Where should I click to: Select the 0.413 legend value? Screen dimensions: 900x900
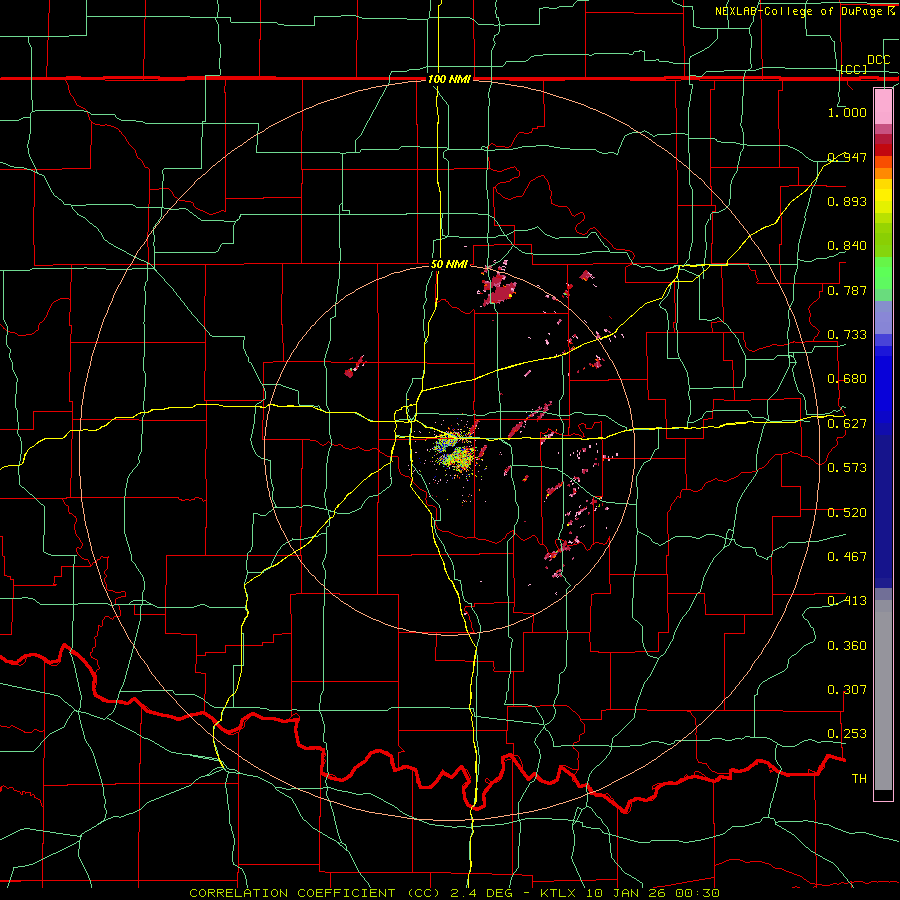tap(847, 601)
